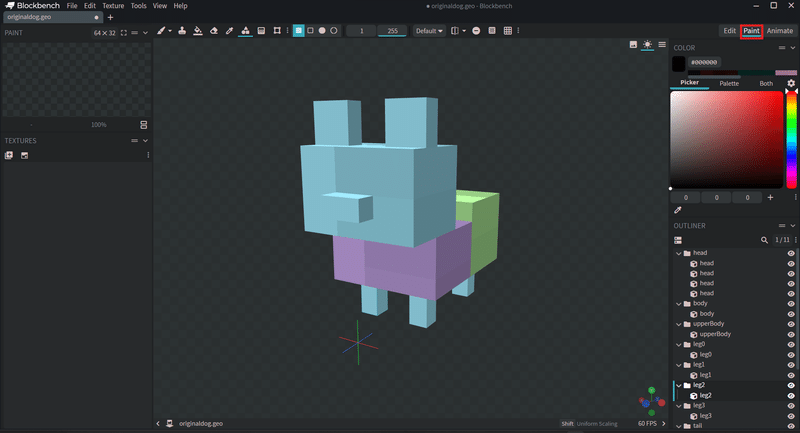This screenshot has height=433, width=800.
Task: Collapse the Color panel with its chevron
Action: pos(793,47)
